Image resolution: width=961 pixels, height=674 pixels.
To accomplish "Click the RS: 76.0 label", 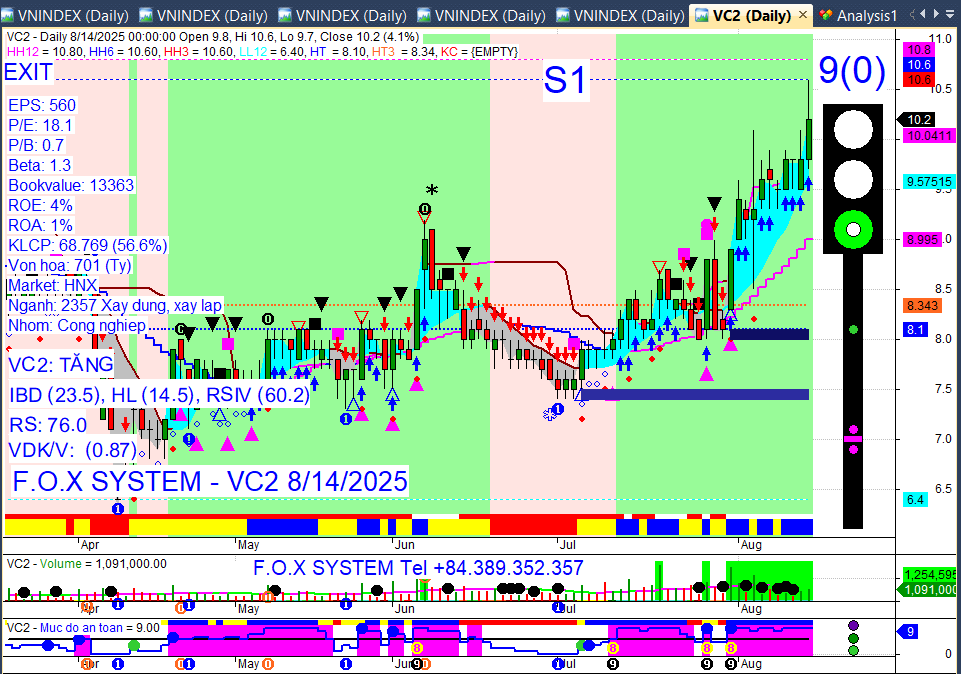I will pos(48,425).
